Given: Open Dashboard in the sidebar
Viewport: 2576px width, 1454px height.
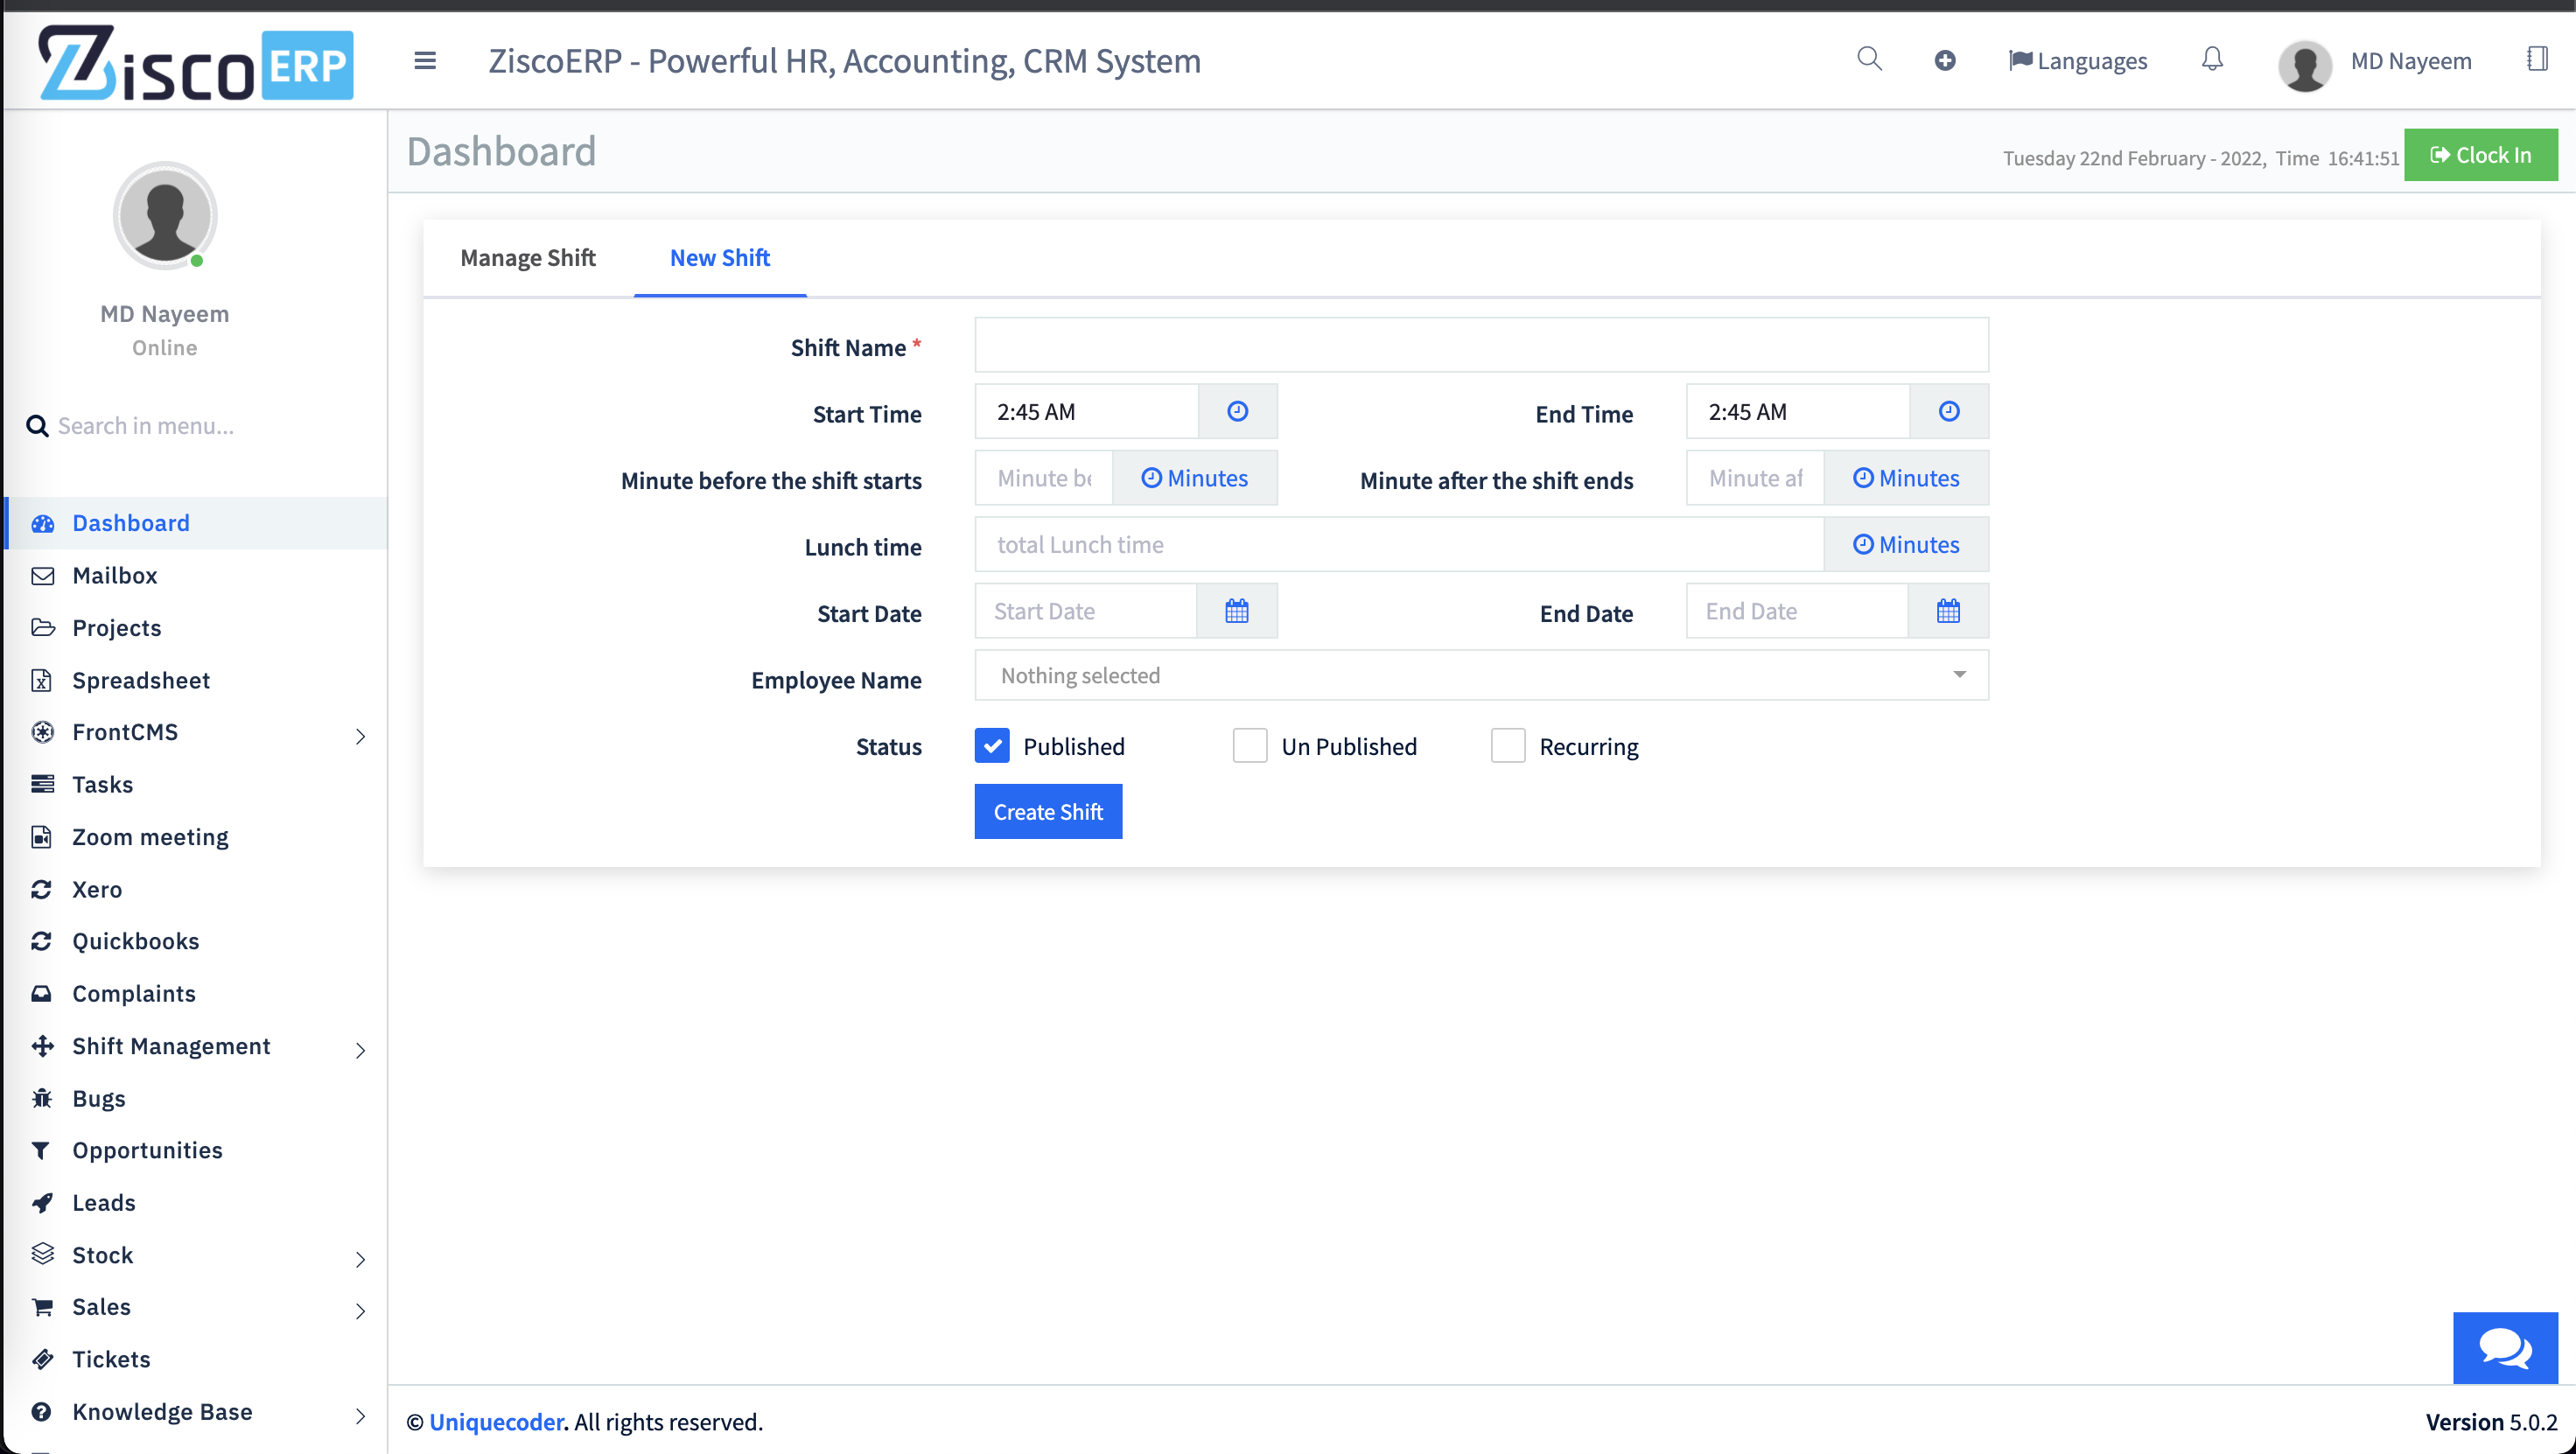Looking at the screenshot, I should point(196,523).
